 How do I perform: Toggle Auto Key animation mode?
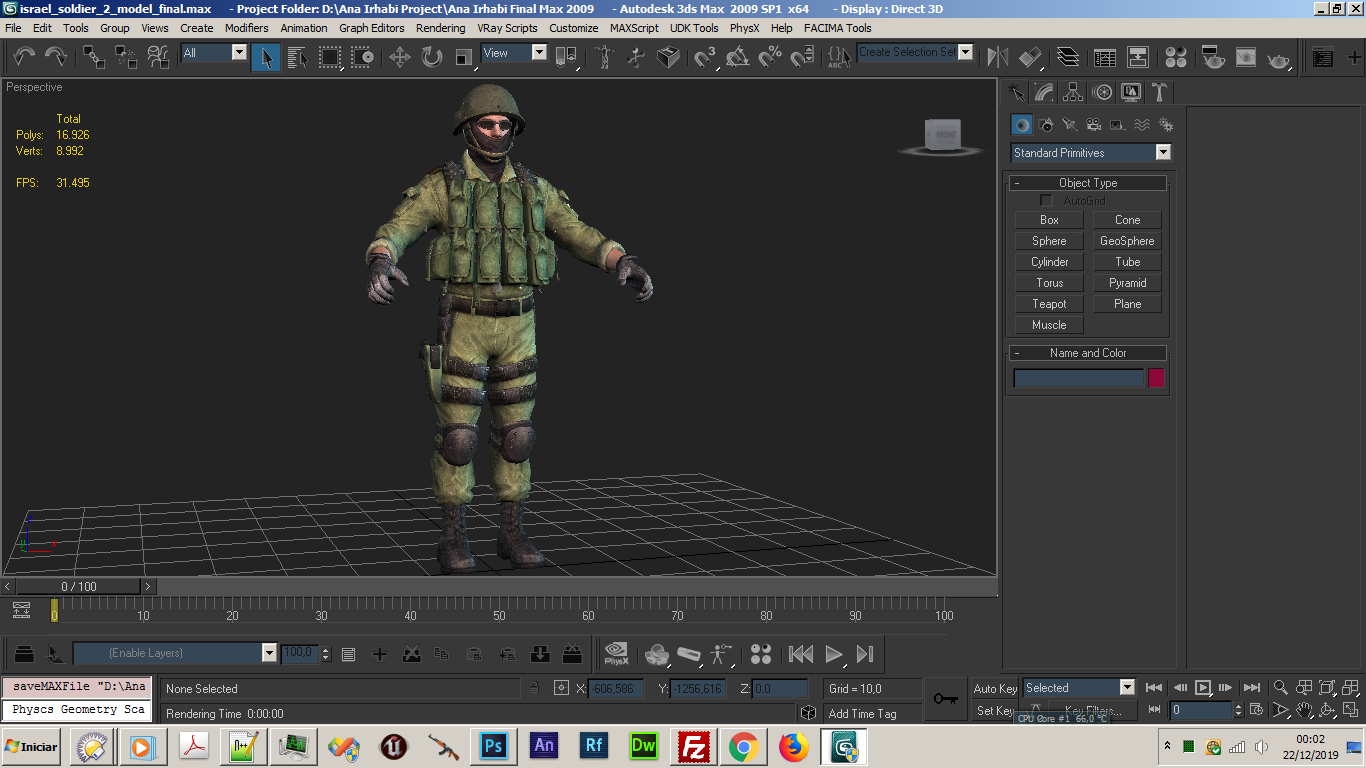[994, 688]
